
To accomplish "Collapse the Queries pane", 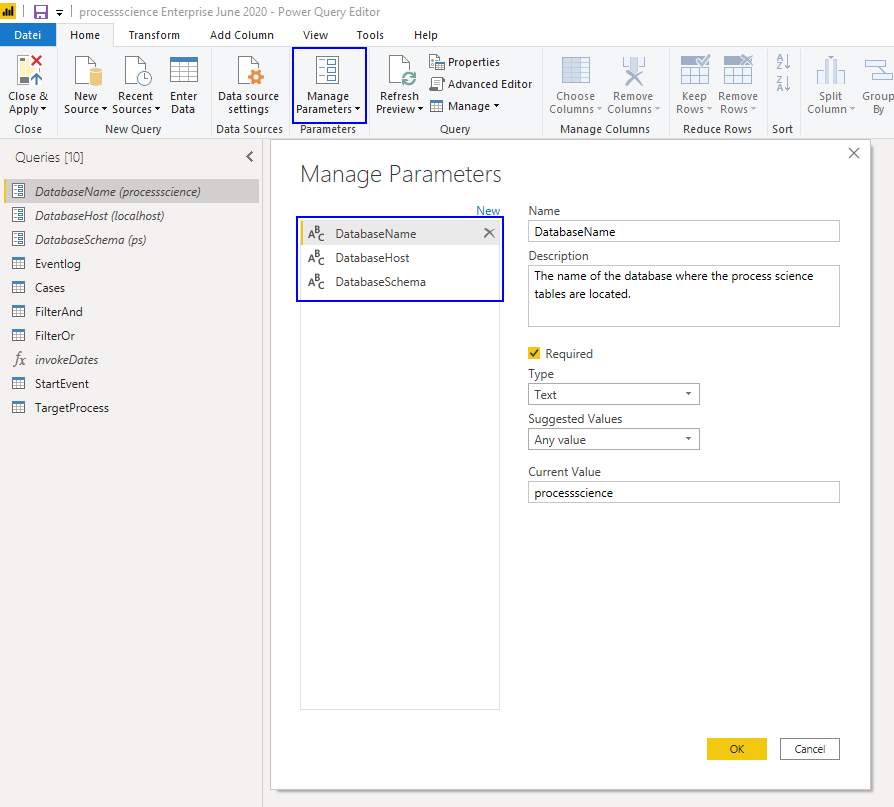I will [x=250, y=157].
